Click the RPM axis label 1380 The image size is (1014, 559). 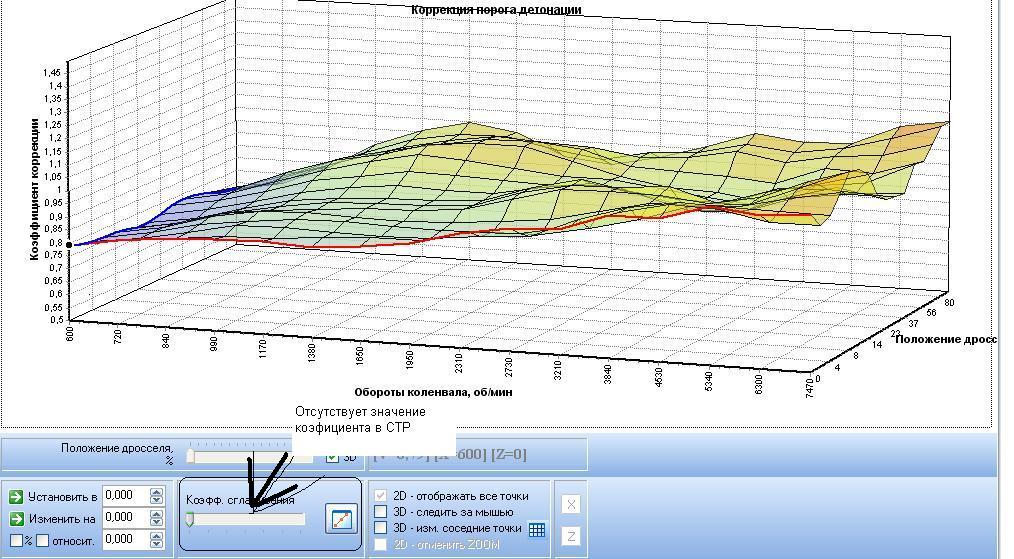point(311,353)
